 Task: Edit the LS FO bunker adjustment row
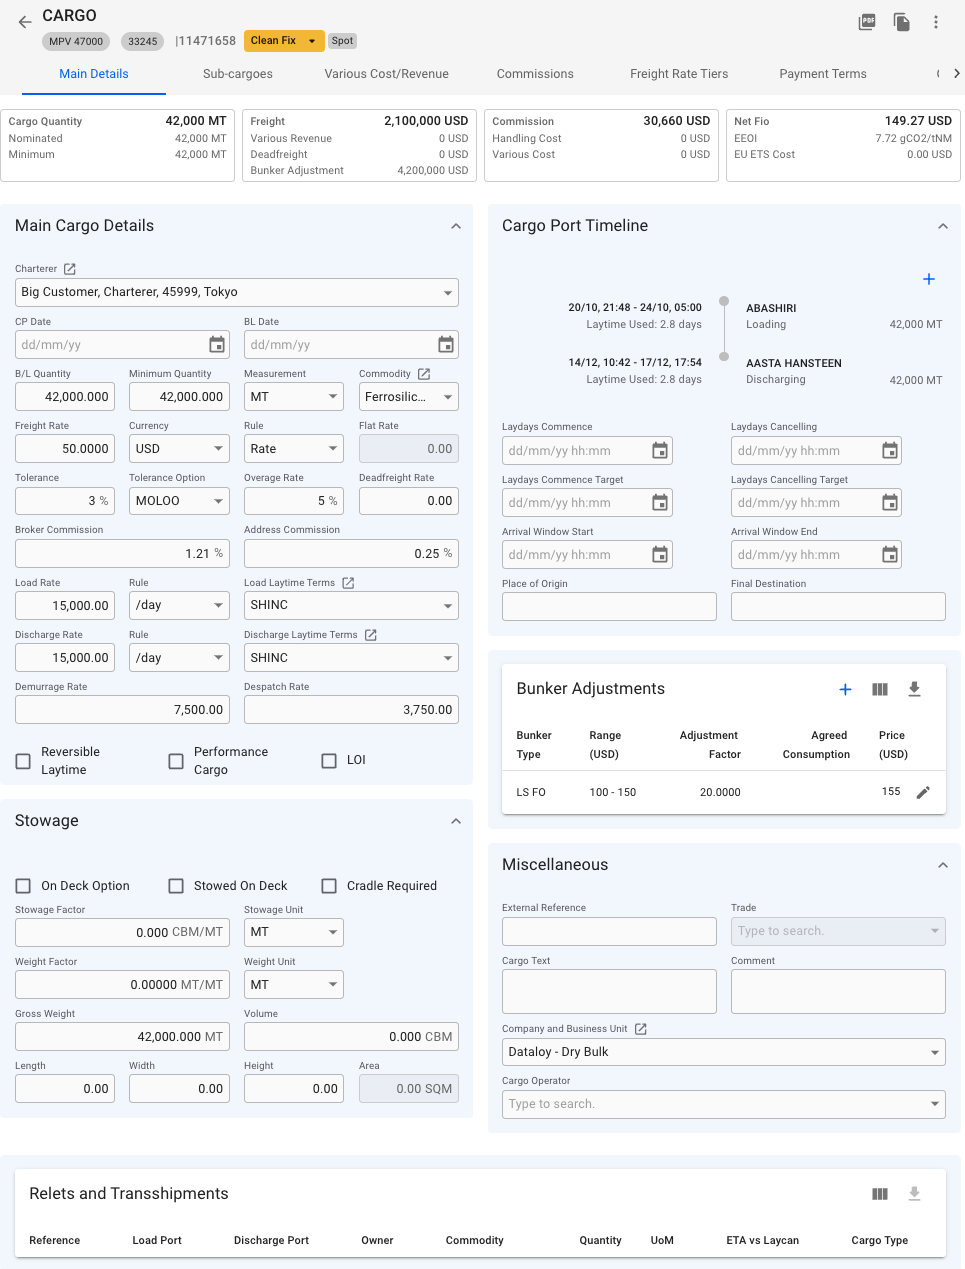(923, 792)
